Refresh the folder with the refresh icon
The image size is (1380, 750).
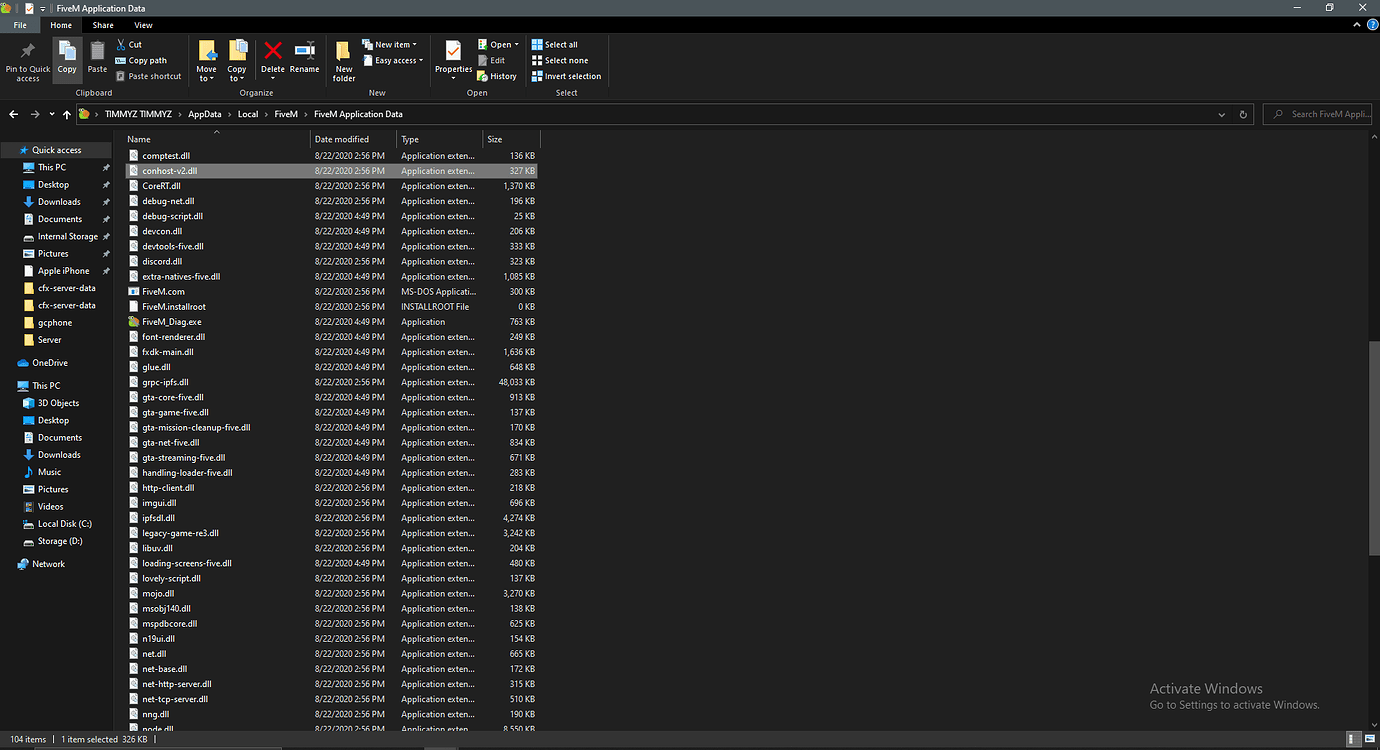(1242, 114)
